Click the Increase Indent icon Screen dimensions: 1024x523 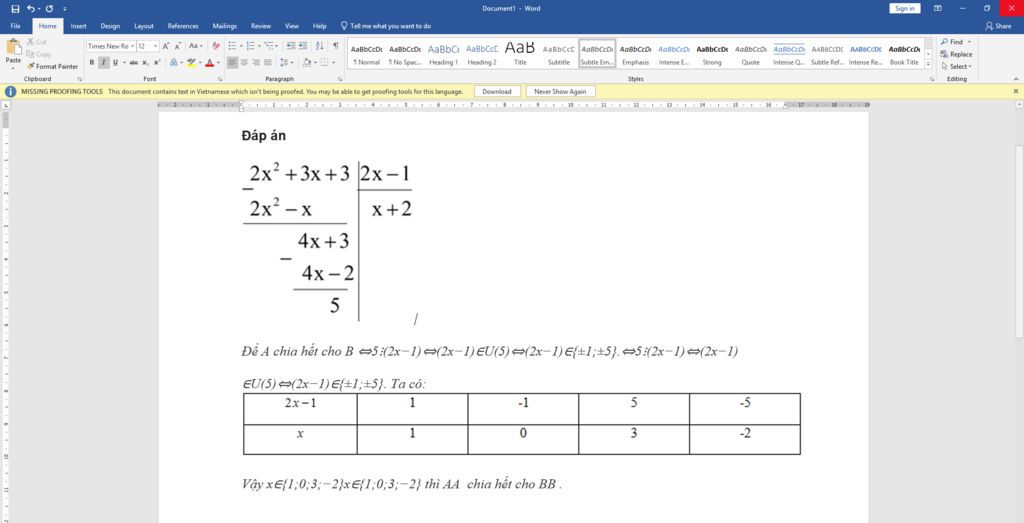(x=303, y=46)
